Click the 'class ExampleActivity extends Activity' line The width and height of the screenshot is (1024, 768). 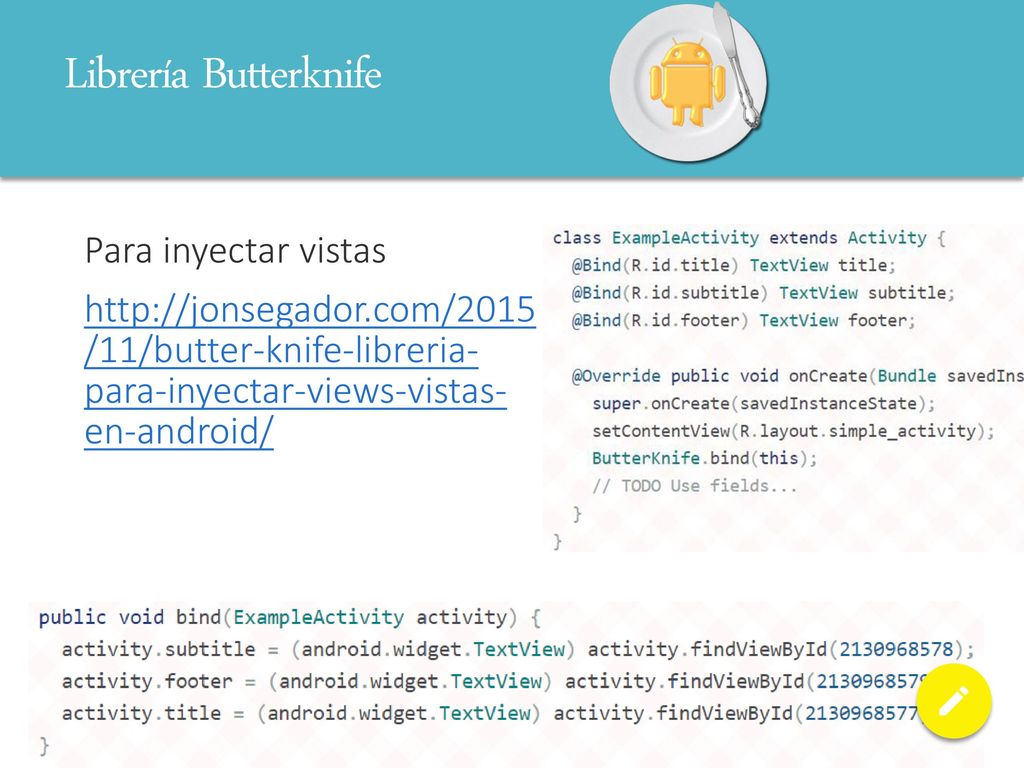pos(748,238)
